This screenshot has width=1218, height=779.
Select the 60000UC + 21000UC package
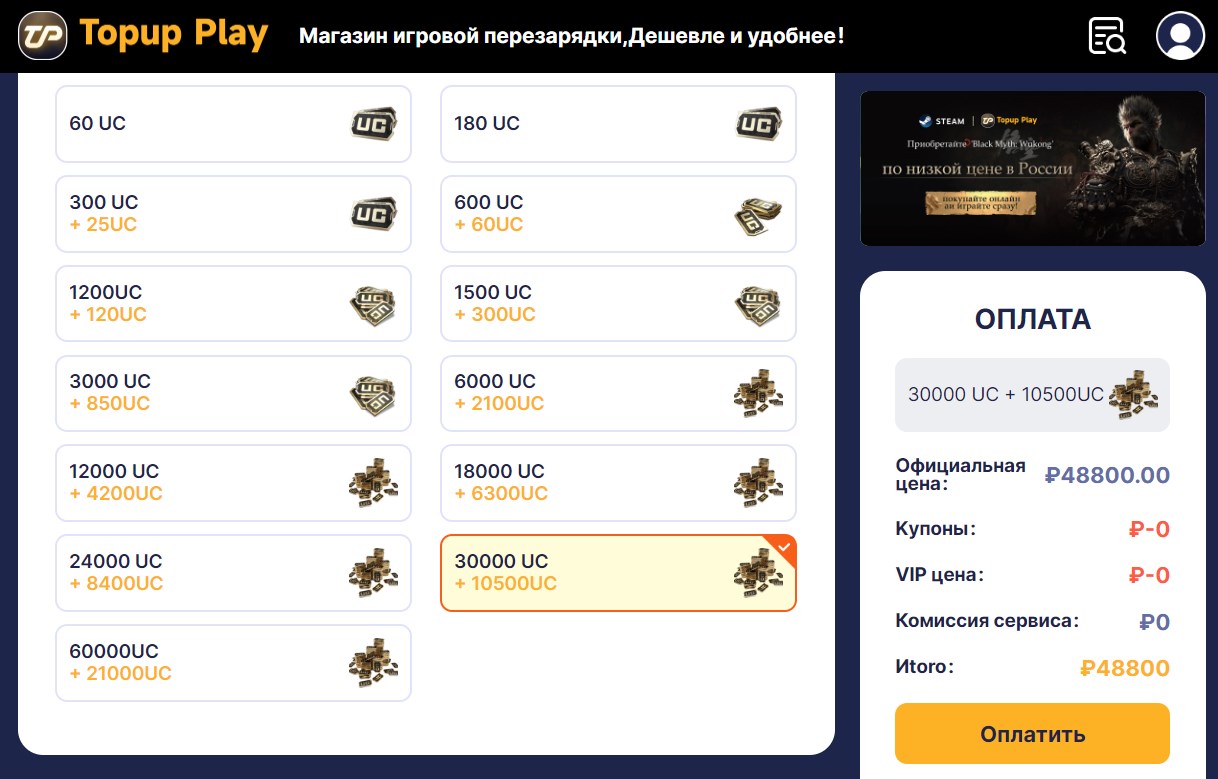pyautogui.click(x=233, y=662)
